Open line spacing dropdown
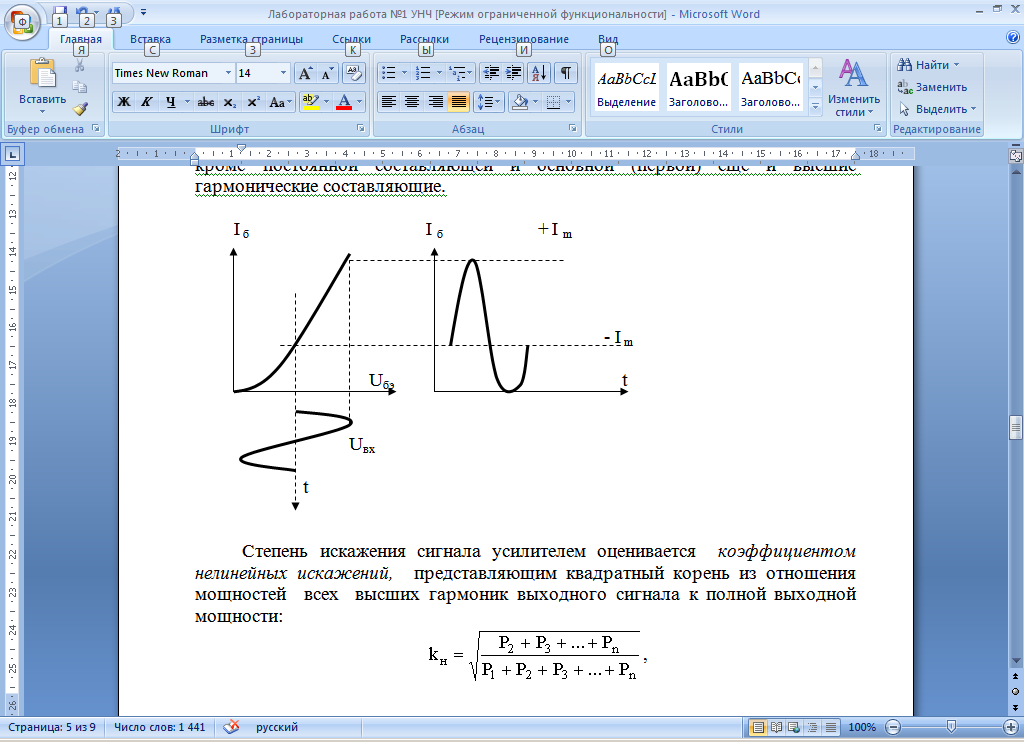This screenshot has height=742, width=1024. click(x=488, y=102)
